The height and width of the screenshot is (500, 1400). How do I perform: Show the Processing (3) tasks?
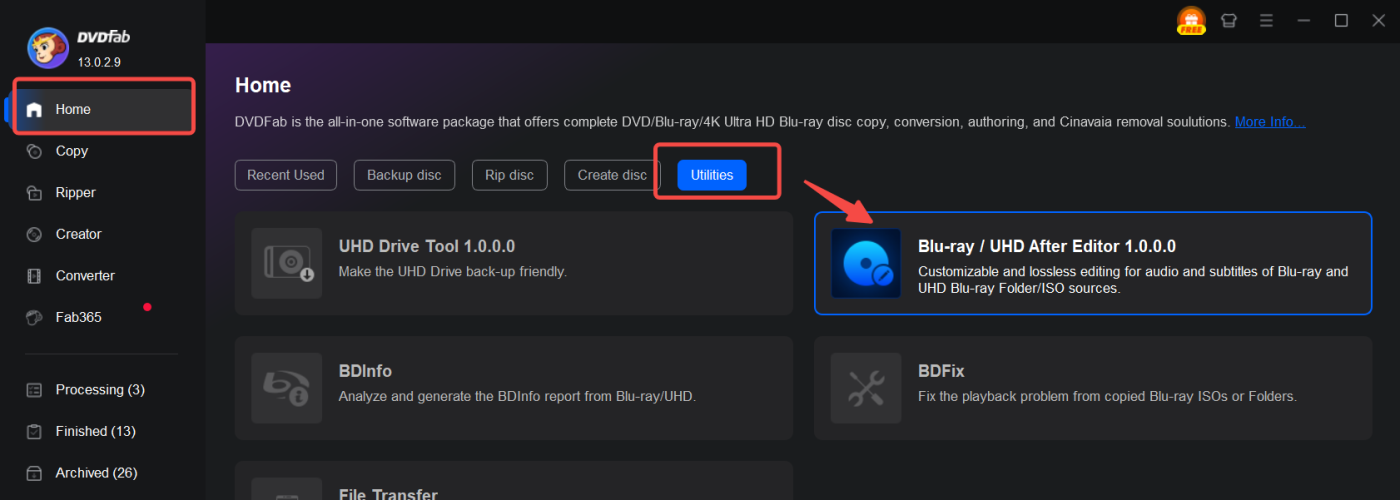[x=100, y=390]
